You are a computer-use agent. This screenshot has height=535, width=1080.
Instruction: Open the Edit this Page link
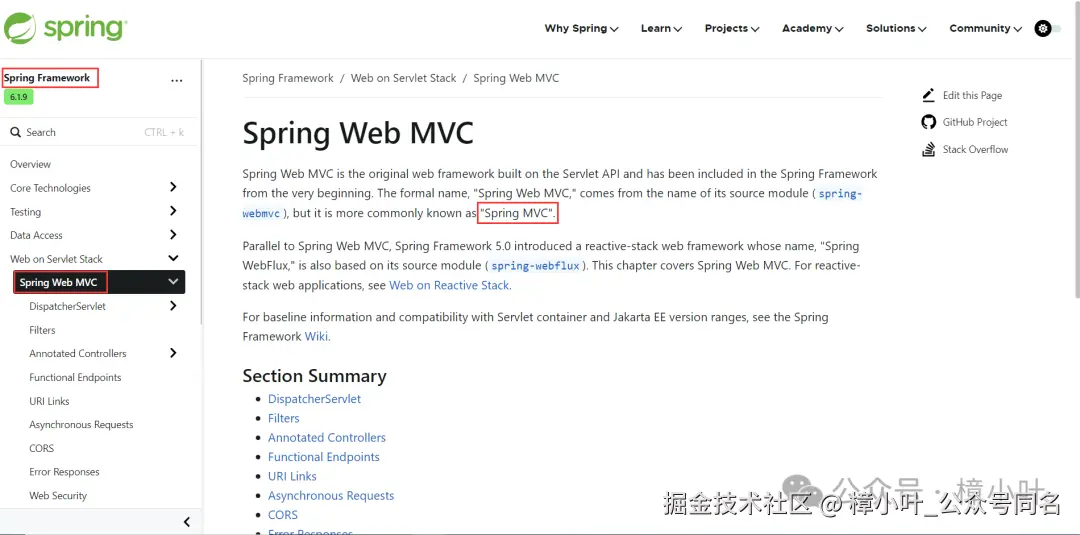coord(973,96)
